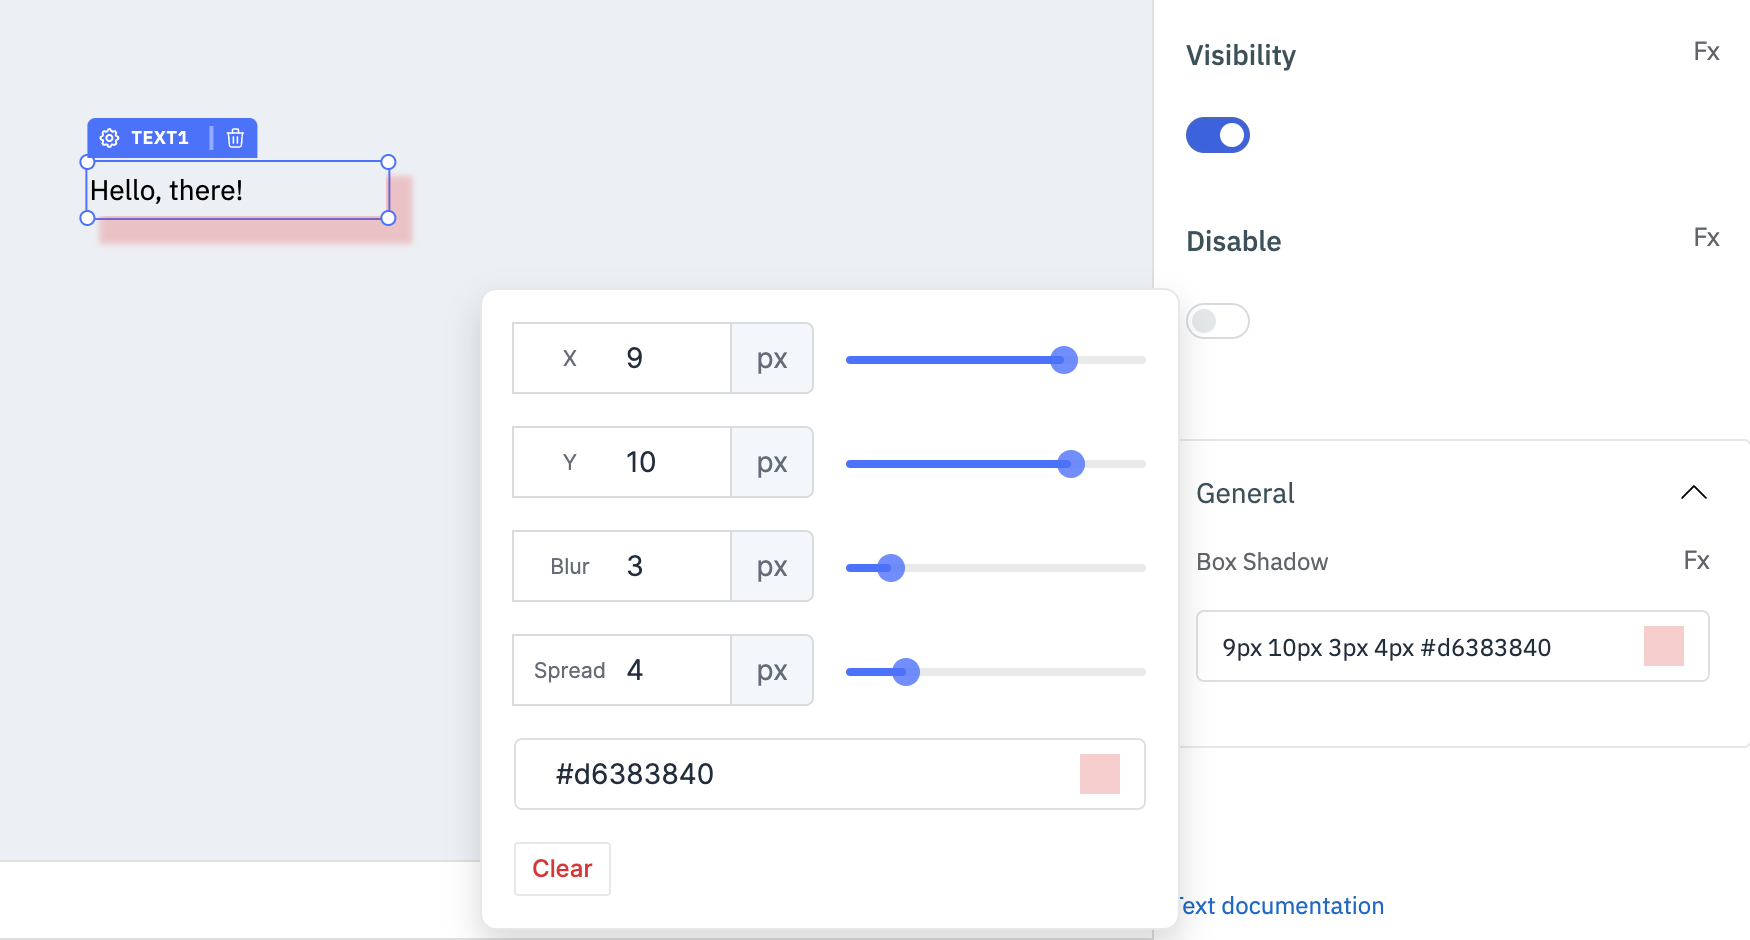Click the Spread slider handle
The height and width of the screenshot is (940, 1750).
tap(906, 672)
